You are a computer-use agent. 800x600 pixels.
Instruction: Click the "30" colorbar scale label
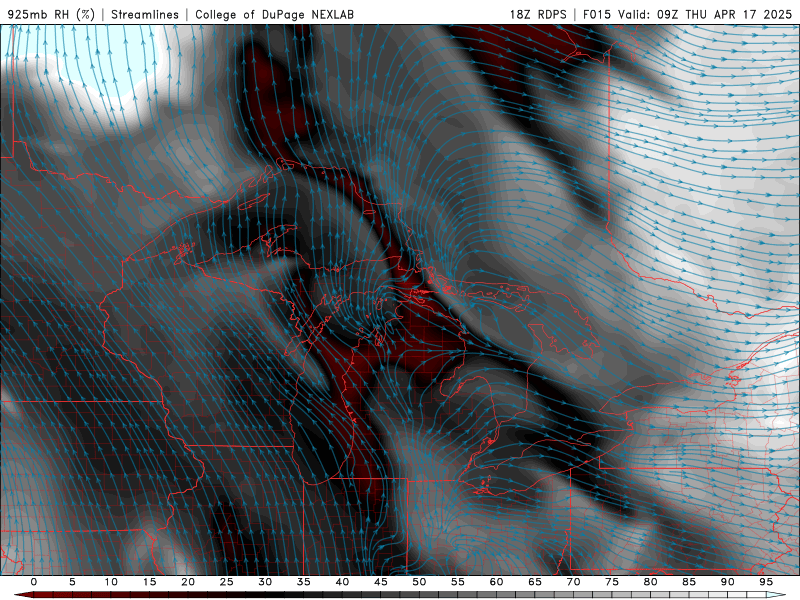[265, 582]
